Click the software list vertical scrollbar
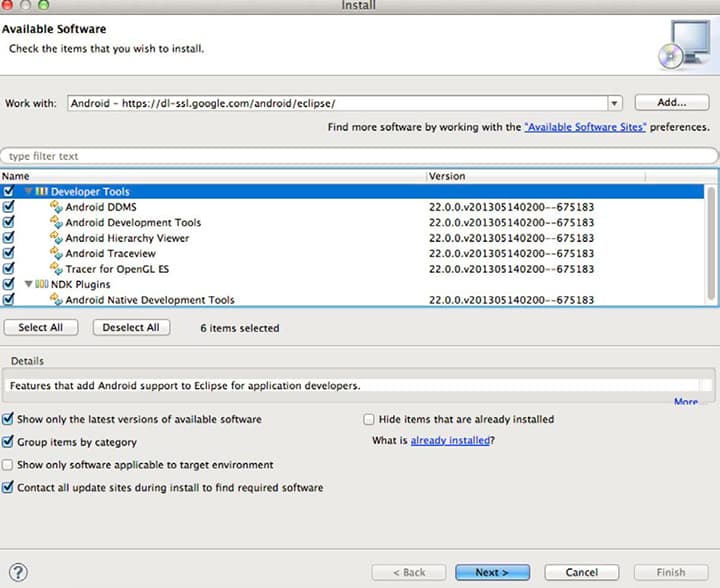The image size is (720, 588). click(x=711, y=243)
